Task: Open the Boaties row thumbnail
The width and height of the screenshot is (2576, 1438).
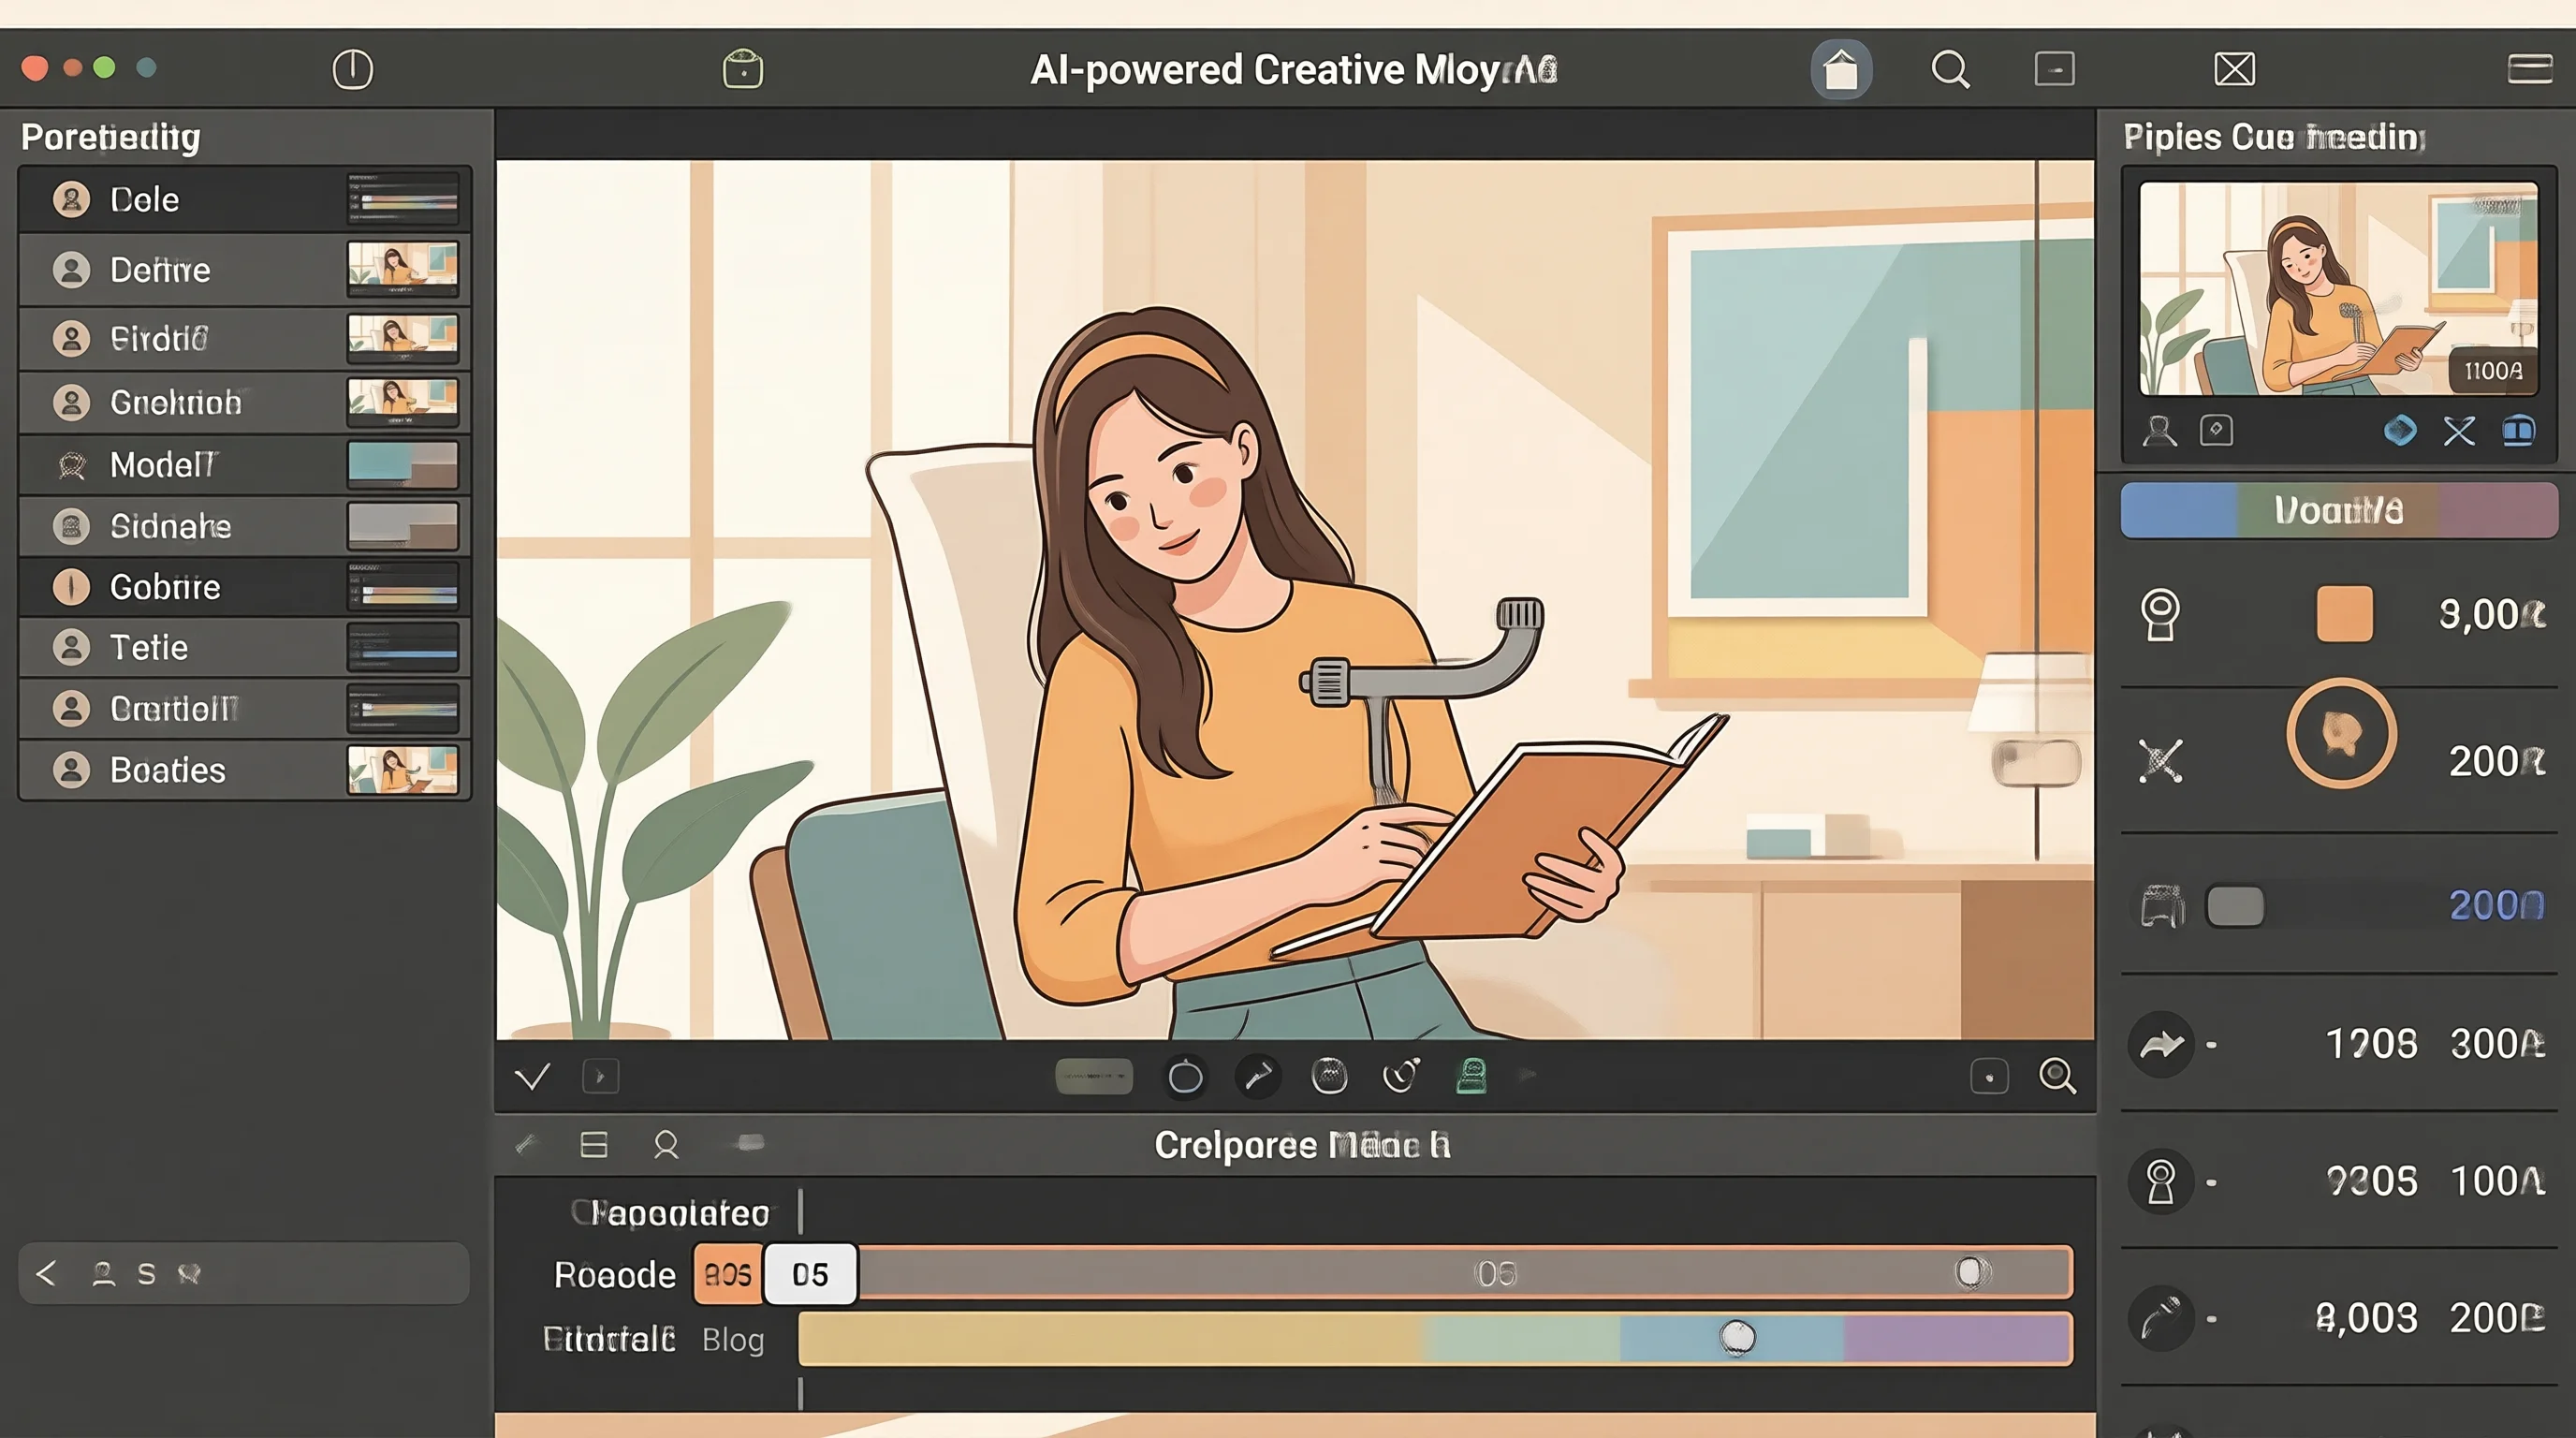Action: pos(403,770)
